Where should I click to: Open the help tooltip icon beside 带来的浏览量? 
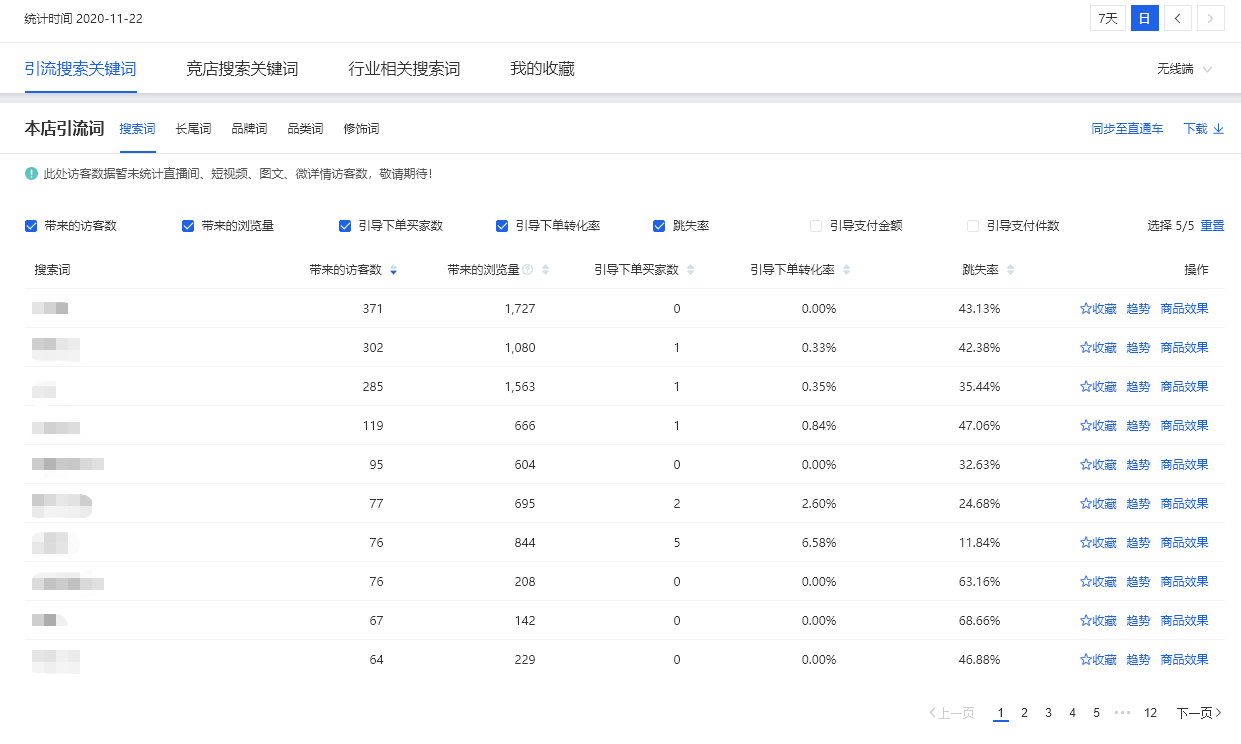click(x=525, y=269)
